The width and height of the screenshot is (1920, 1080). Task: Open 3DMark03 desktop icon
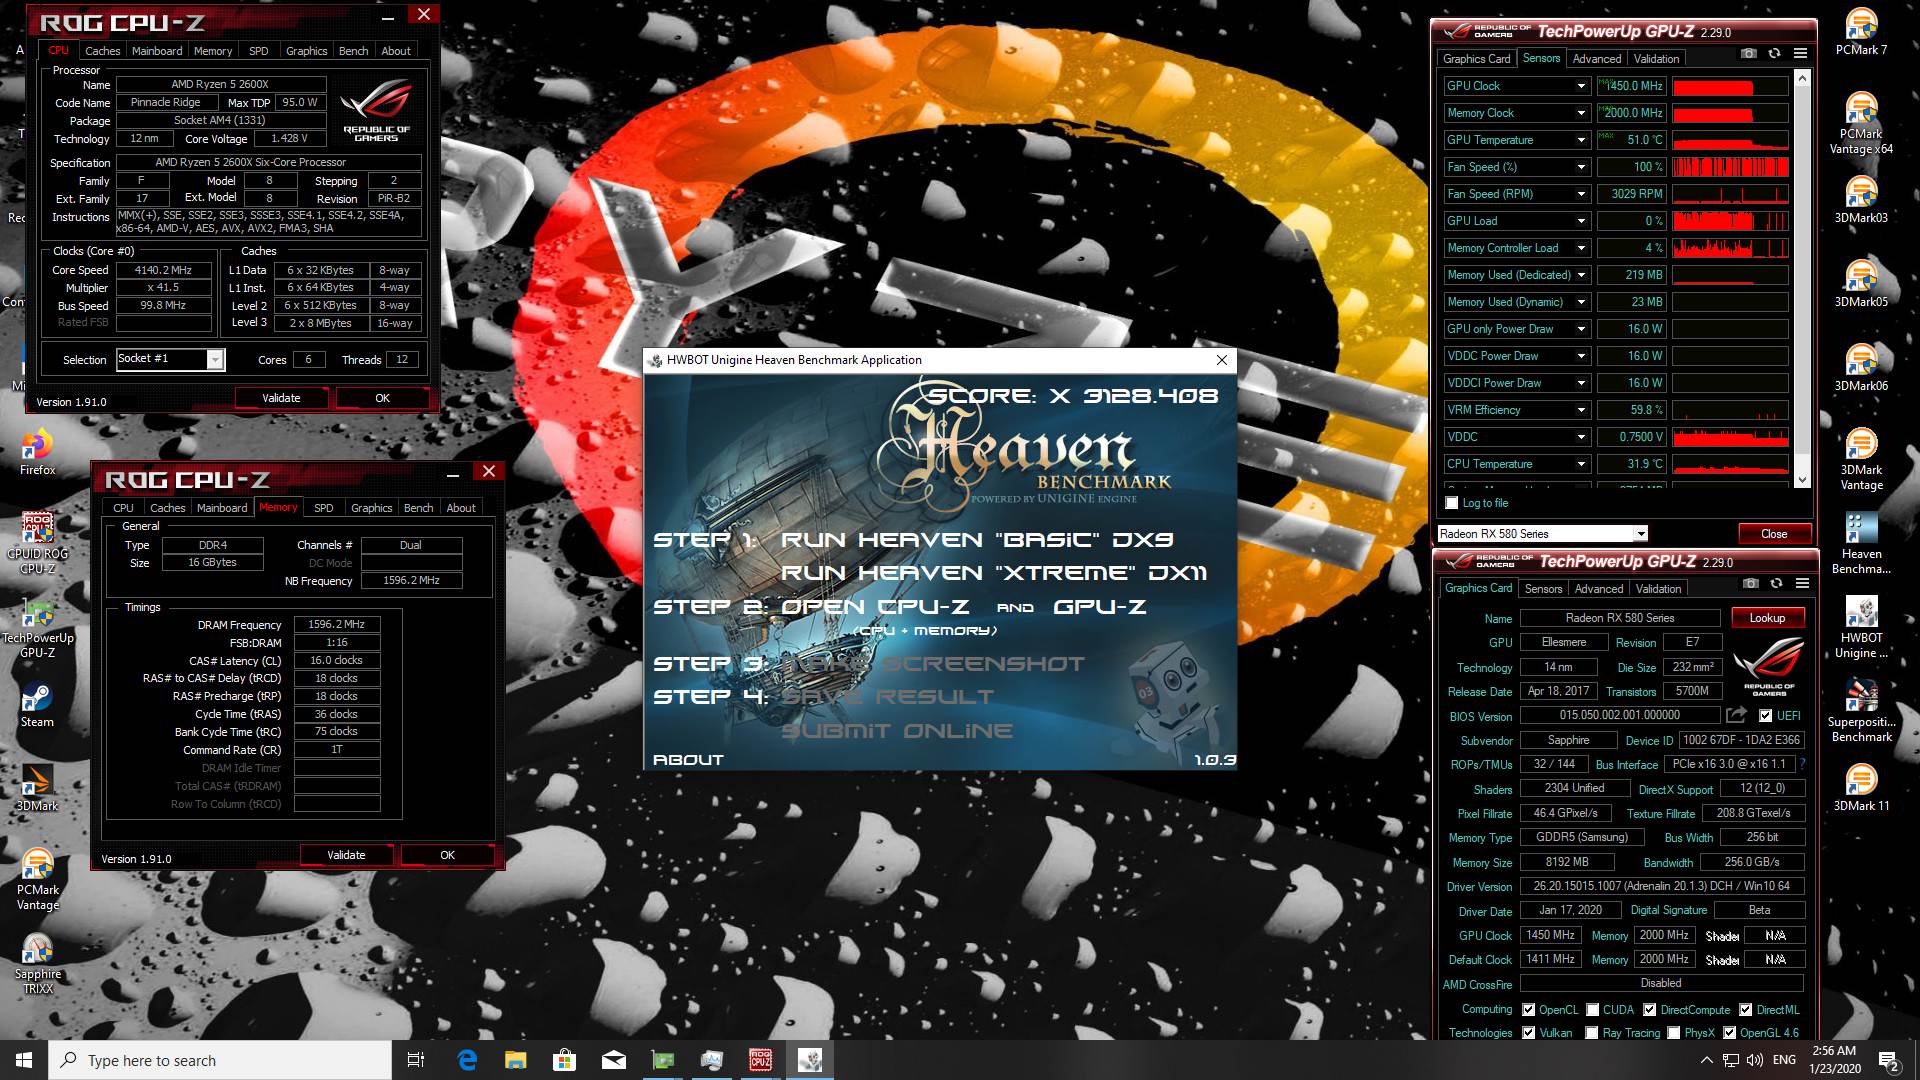coord(1861,200)
